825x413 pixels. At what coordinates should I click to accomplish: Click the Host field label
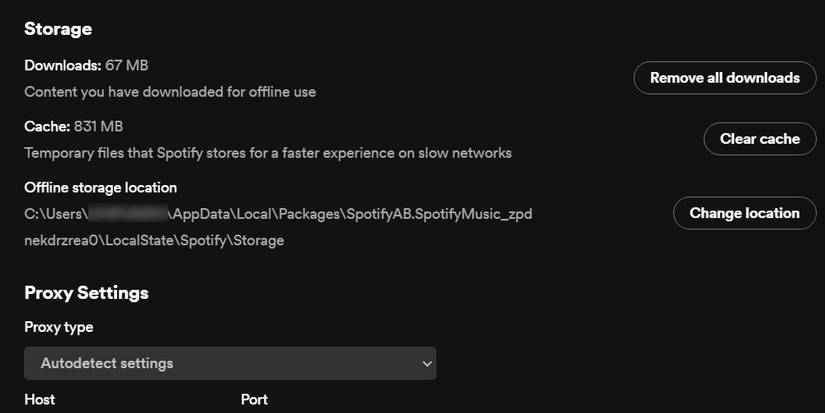pos(39,399)
